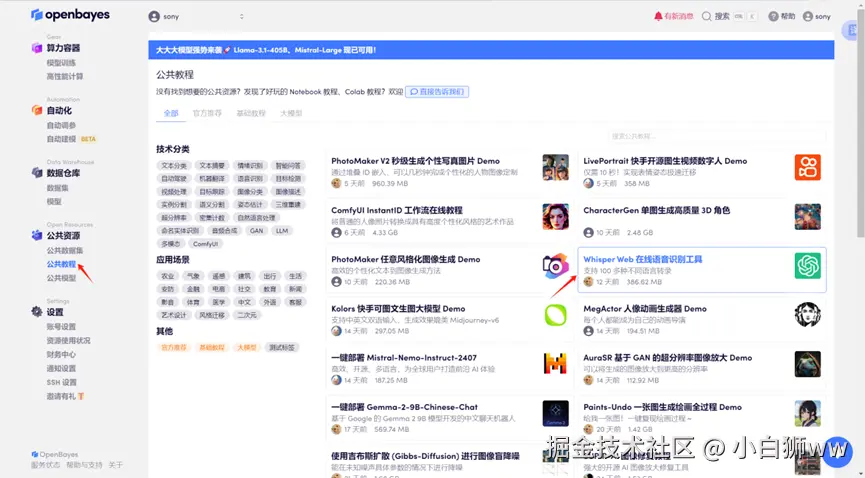Click the 算力容器 cube icon
865x478 pixels.
[x=37, y=48]
